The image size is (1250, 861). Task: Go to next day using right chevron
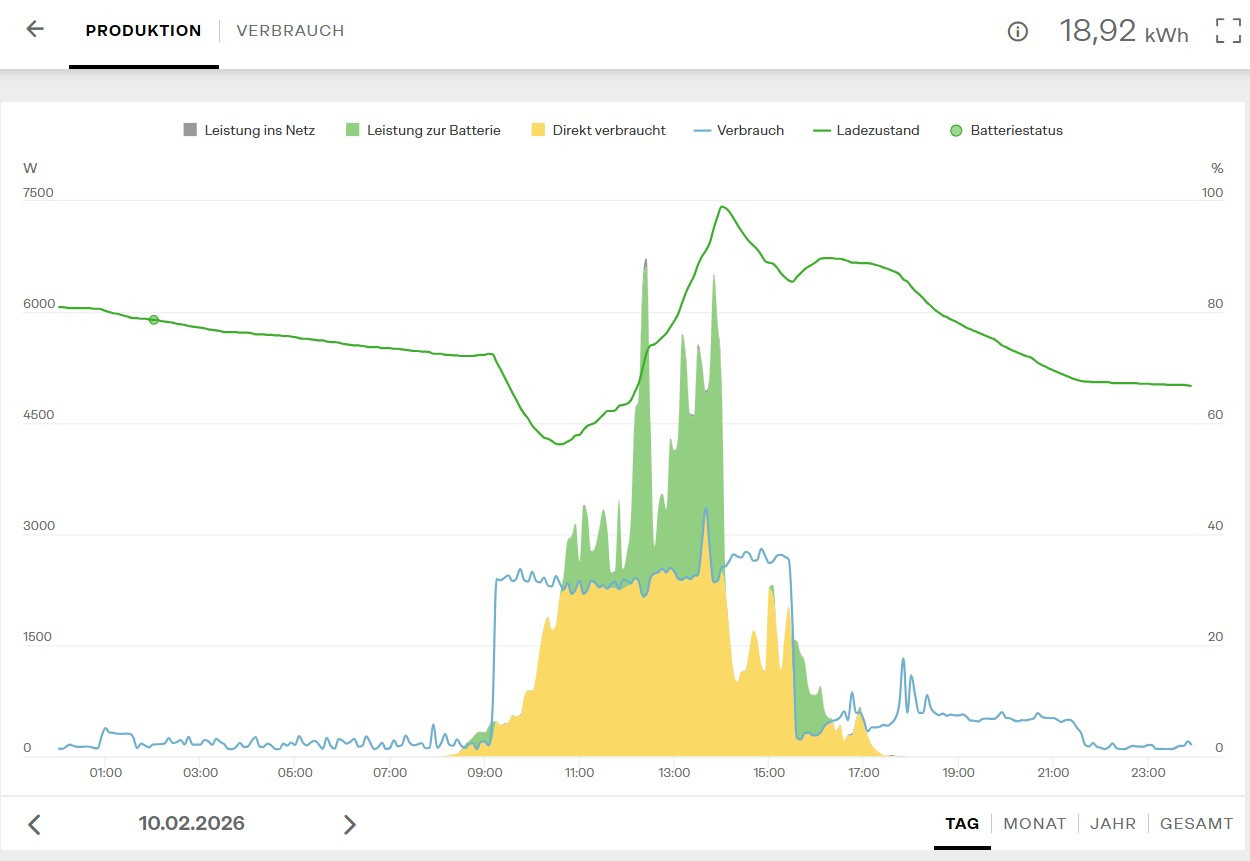pos(350,825)
